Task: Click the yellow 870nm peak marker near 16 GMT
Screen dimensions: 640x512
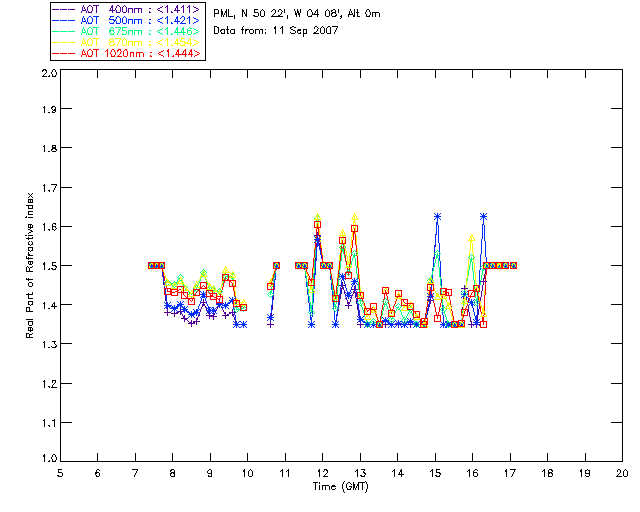Action: pyautogui.click(x=472, y=238)
